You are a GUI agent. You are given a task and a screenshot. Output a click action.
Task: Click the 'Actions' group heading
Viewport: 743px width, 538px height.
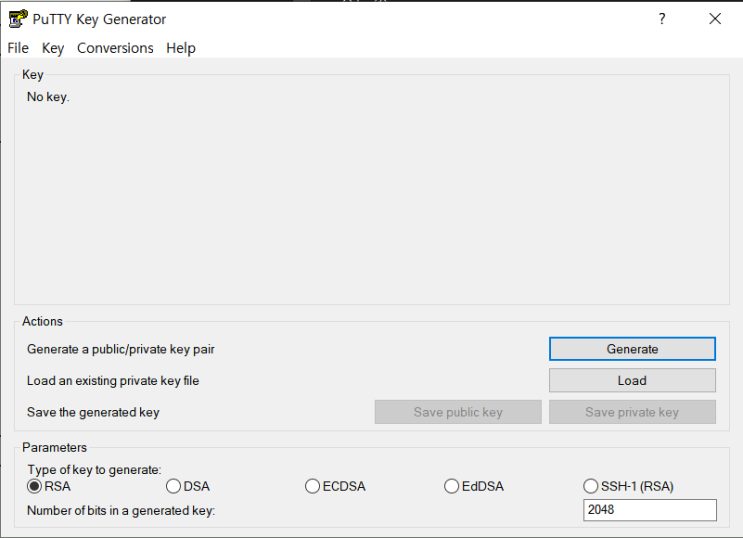coord(42,321)
